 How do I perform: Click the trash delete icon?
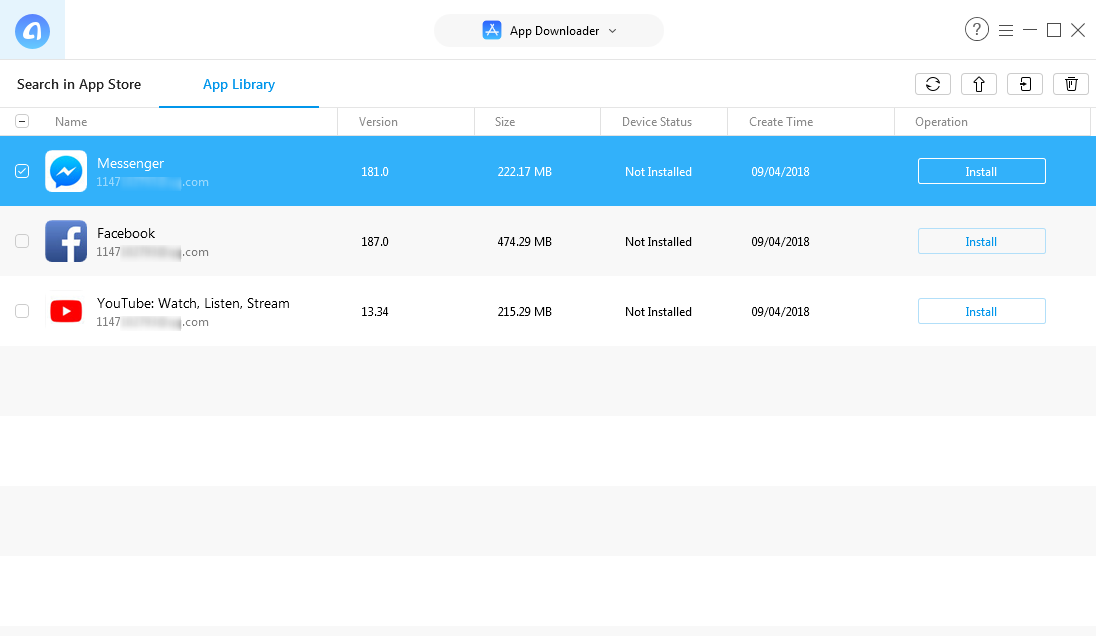pyautogui.click(x=1071, y=84)
